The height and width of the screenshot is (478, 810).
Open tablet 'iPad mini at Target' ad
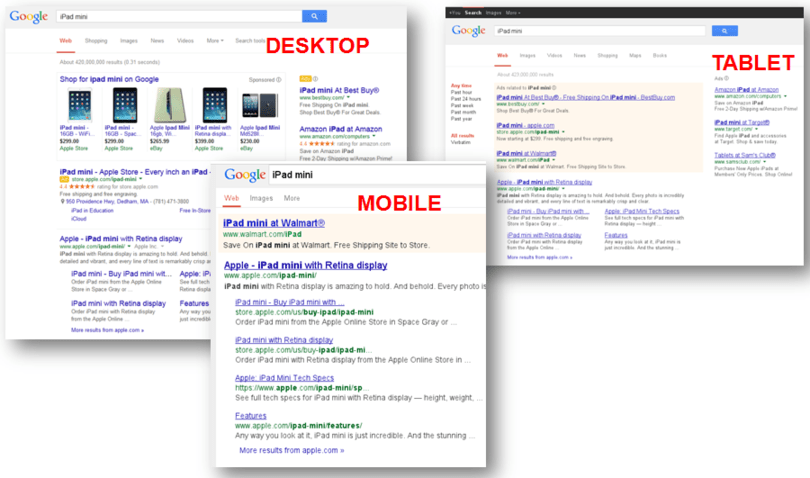point(742,122)
